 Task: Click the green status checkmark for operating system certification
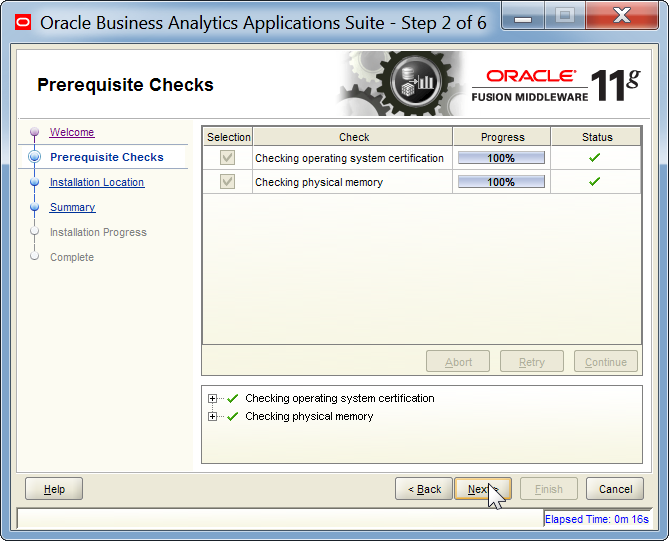(594, 157)
